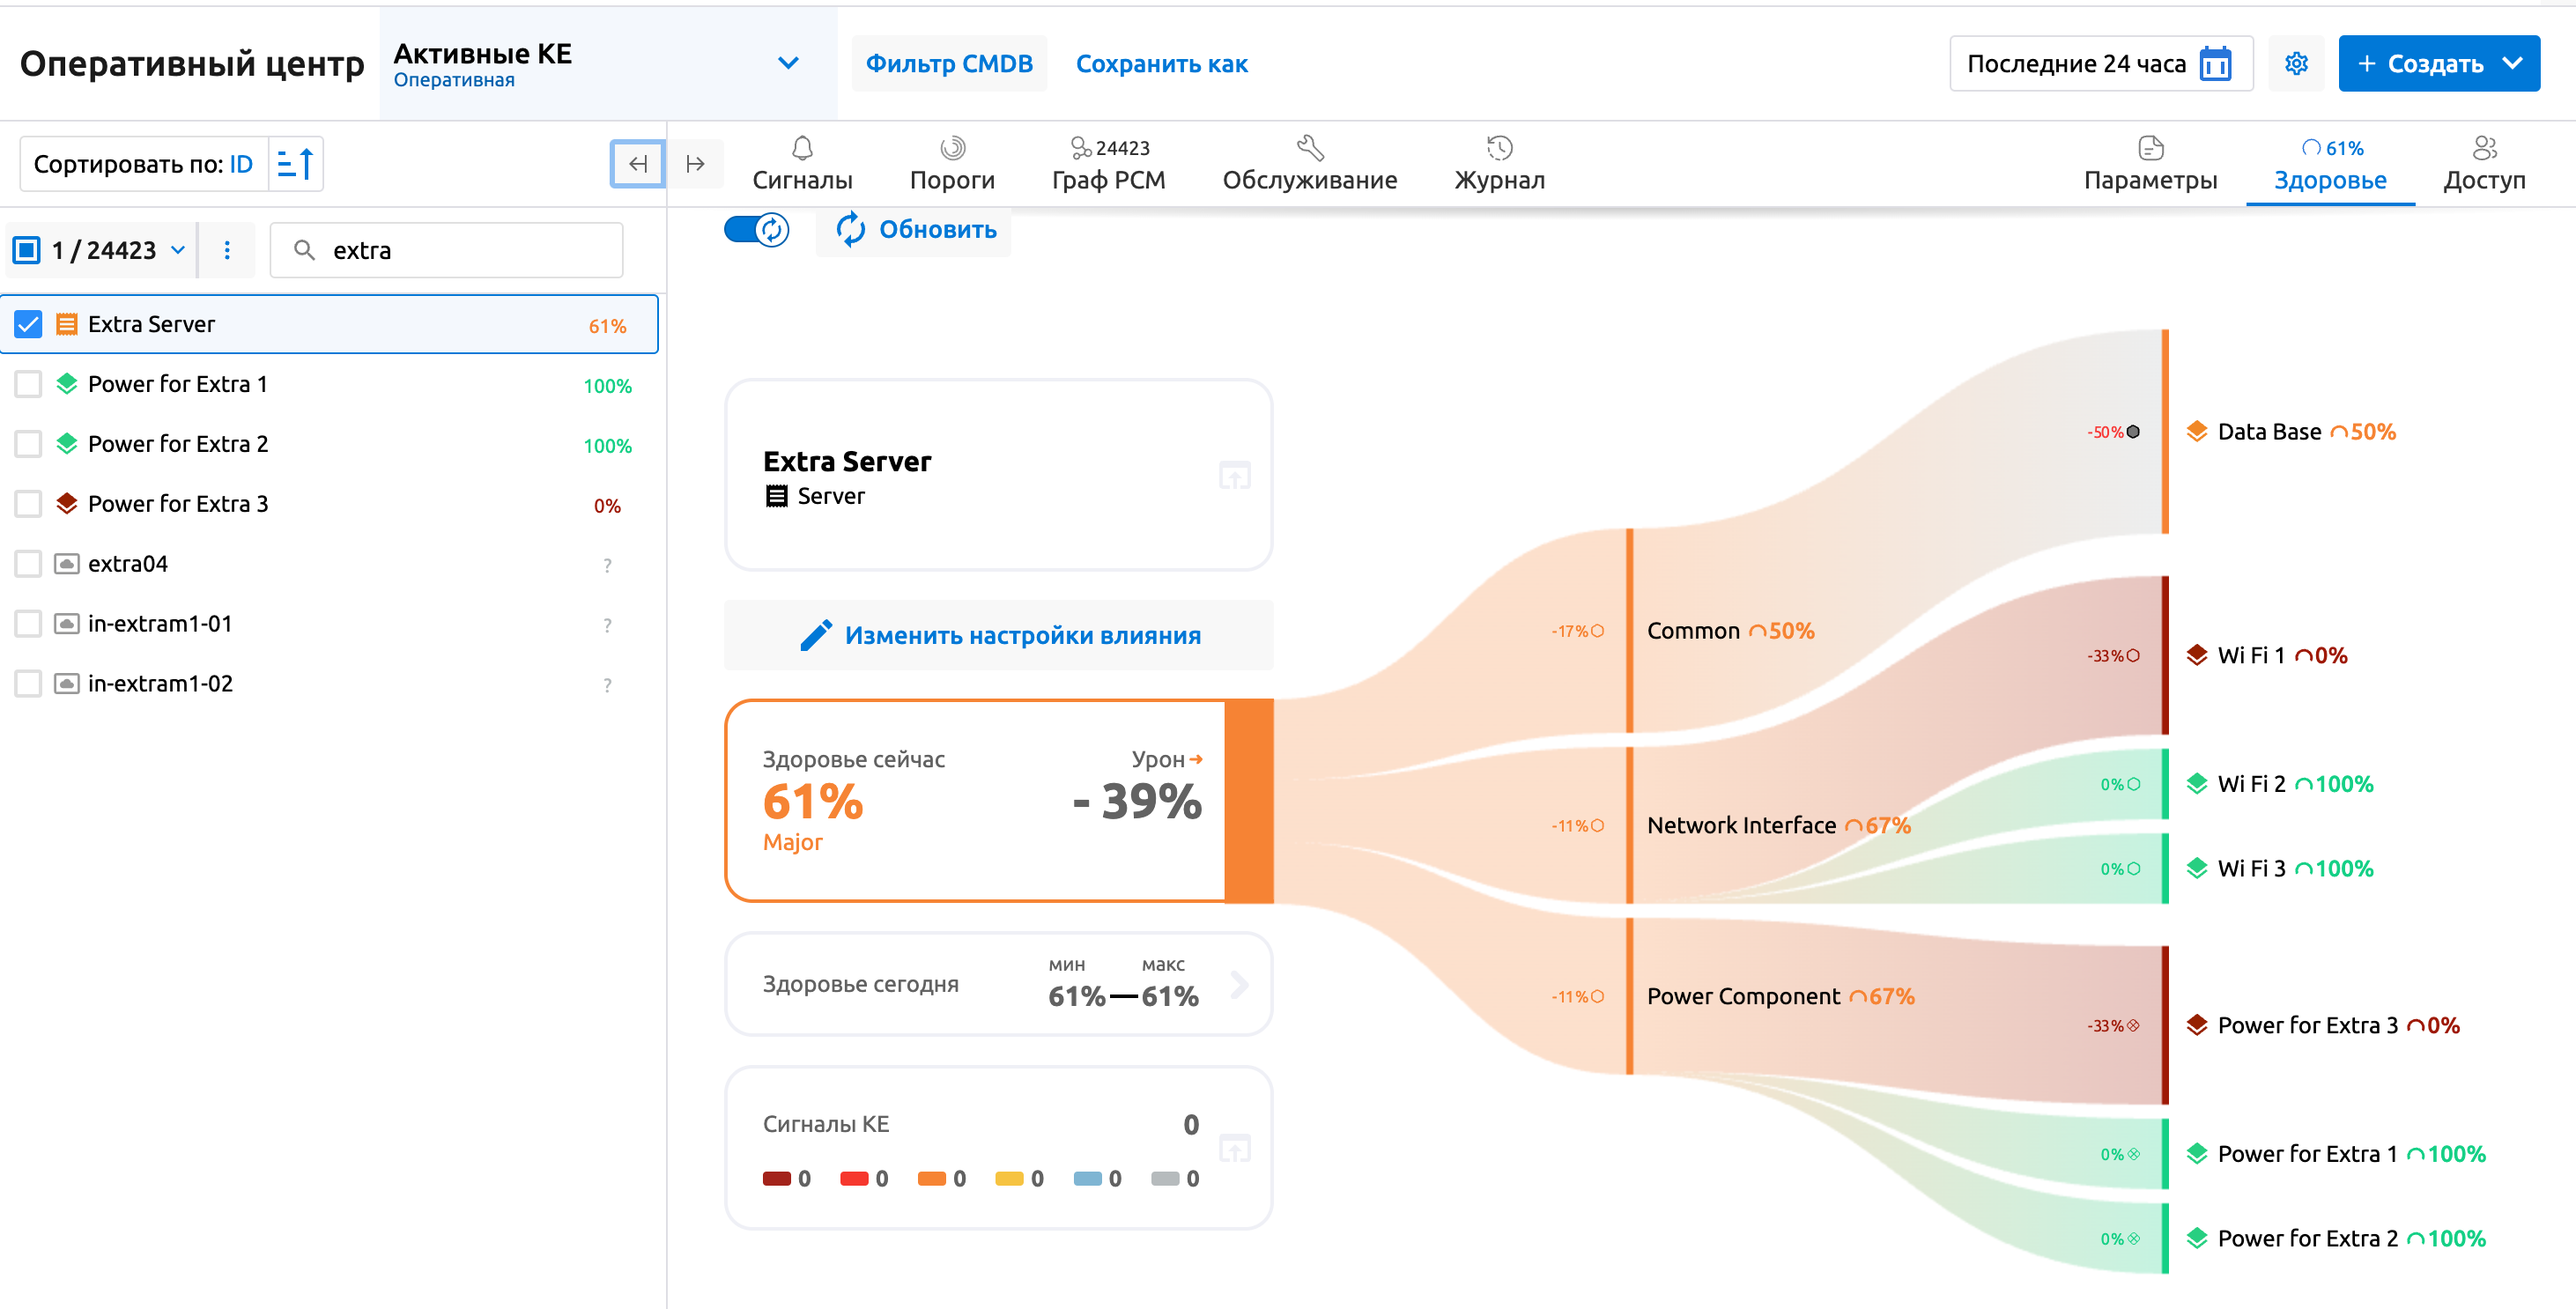Click the Wi Fi 2 green node icon
2576x1309 pixels.
pyautogui.click(x=2197, y=784)
